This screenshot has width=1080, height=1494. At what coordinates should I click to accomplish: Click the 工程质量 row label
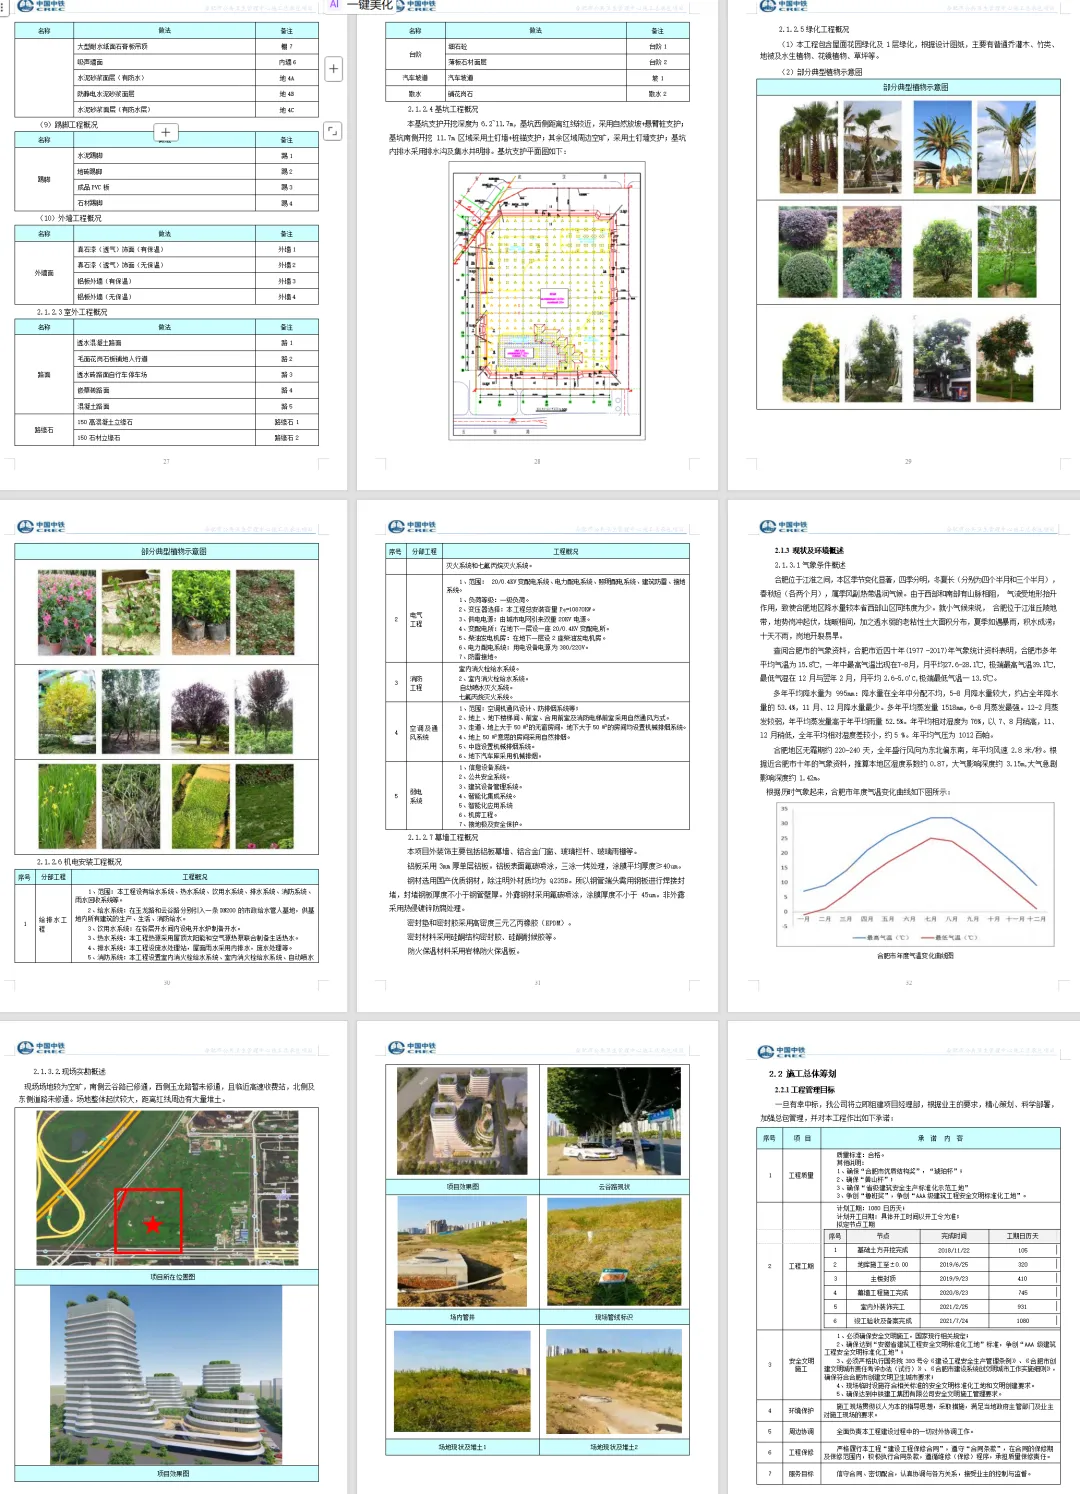point(801,1175)
